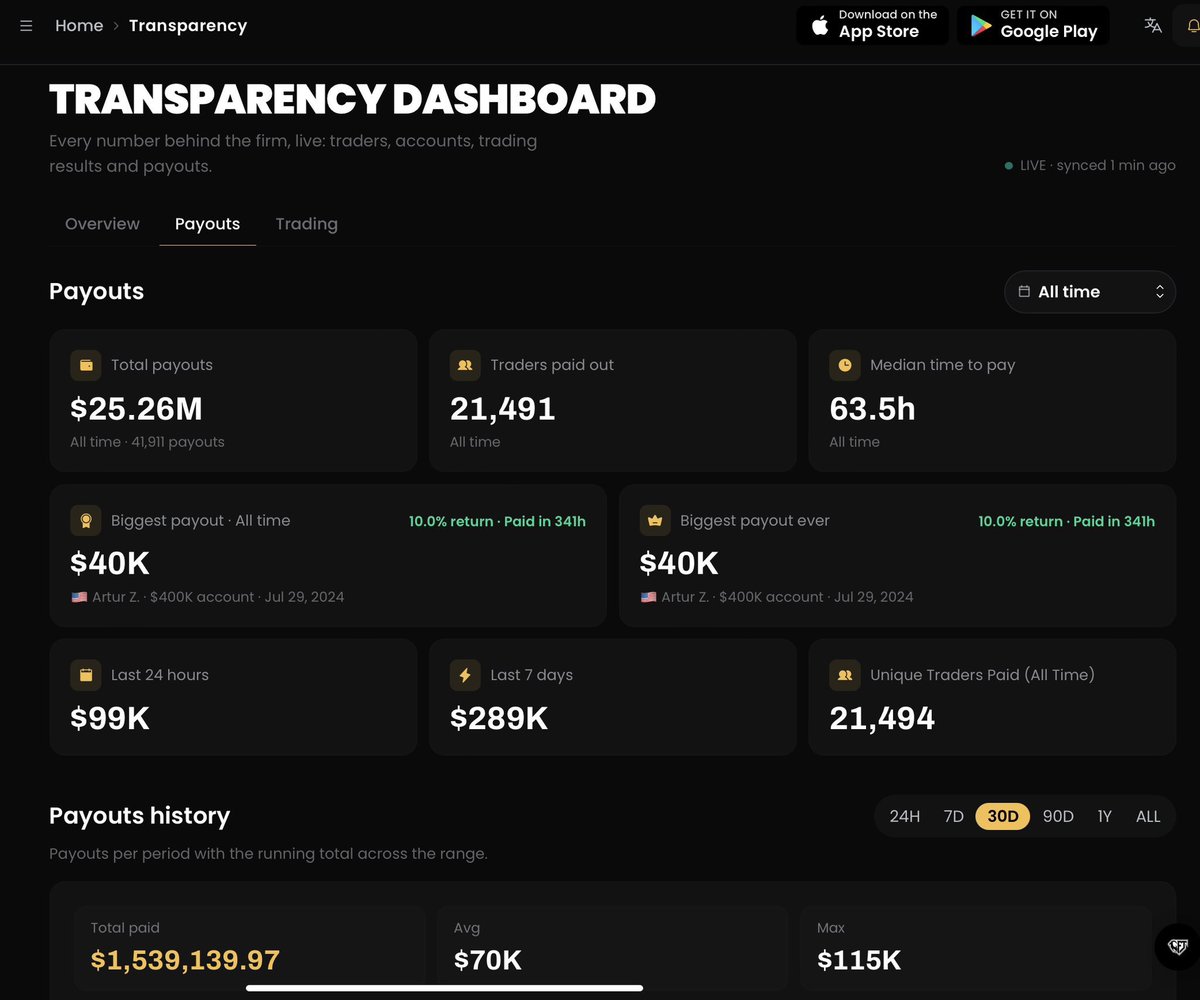The image size is (1200, 1000).
Task: Get it on Google Play button
Action: (1033, 26)
